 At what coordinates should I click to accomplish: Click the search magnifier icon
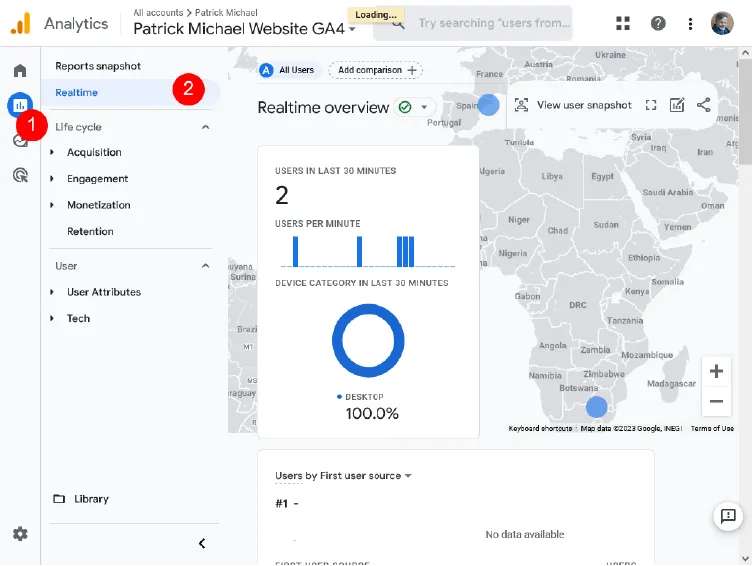[398, 24]
